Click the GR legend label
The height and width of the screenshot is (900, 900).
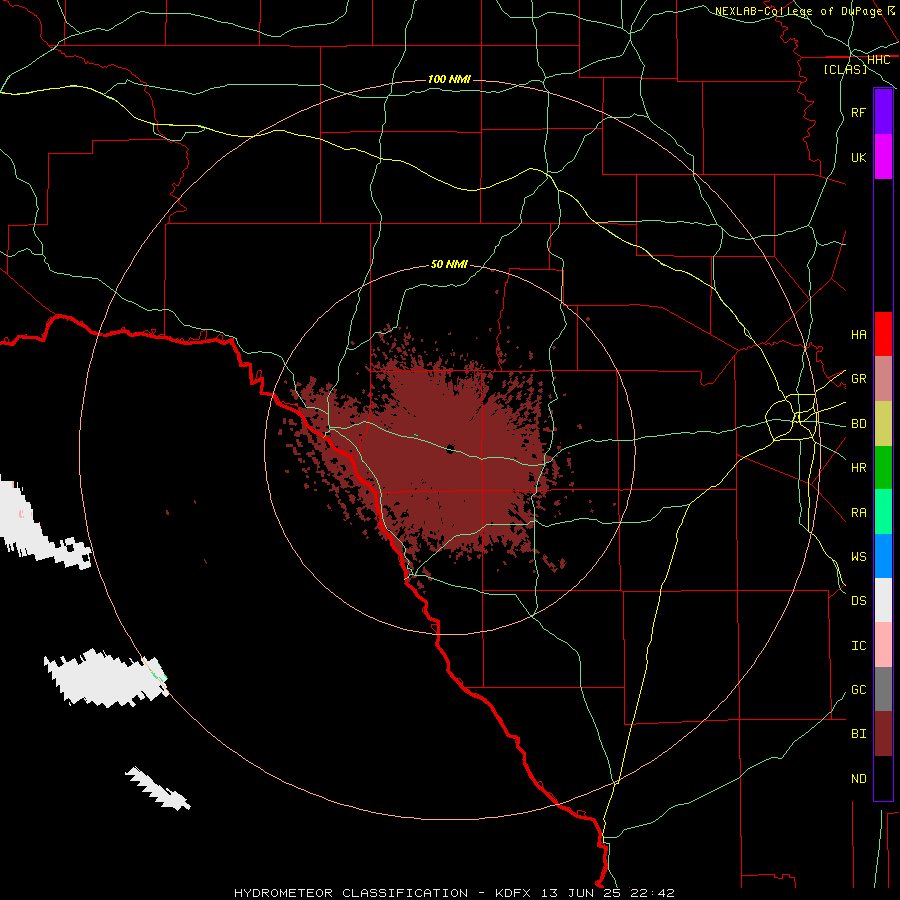pos(858,379)
